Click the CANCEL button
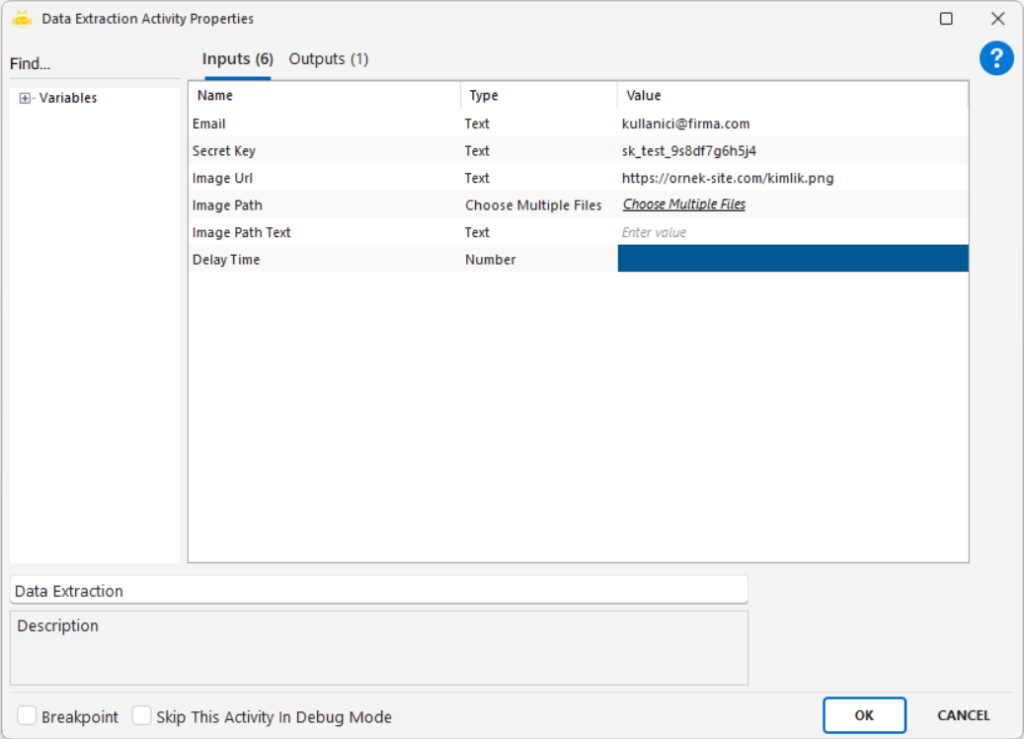Viewport: 1024px width, 739px height. tap(963, 715)
